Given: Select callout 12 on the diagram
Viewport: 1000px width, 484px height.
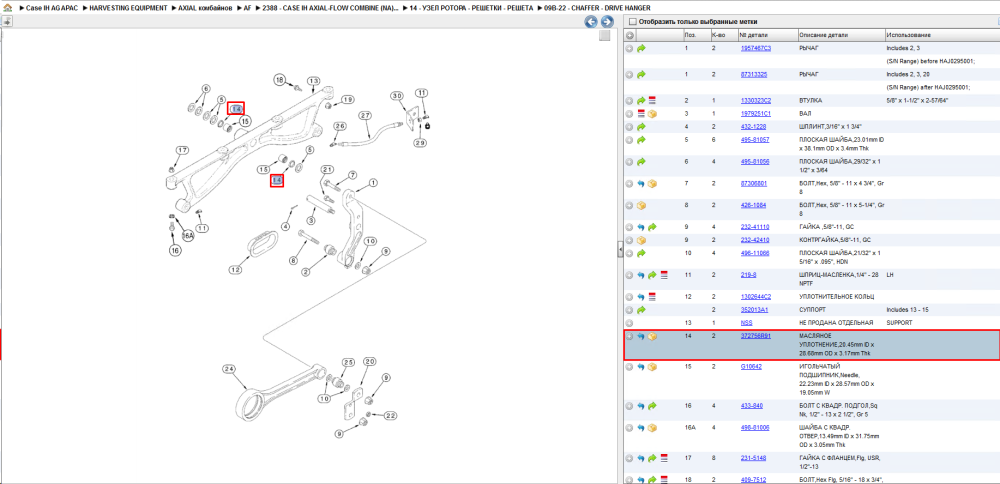Looking at the screenshot, I should tap(235, 270).
